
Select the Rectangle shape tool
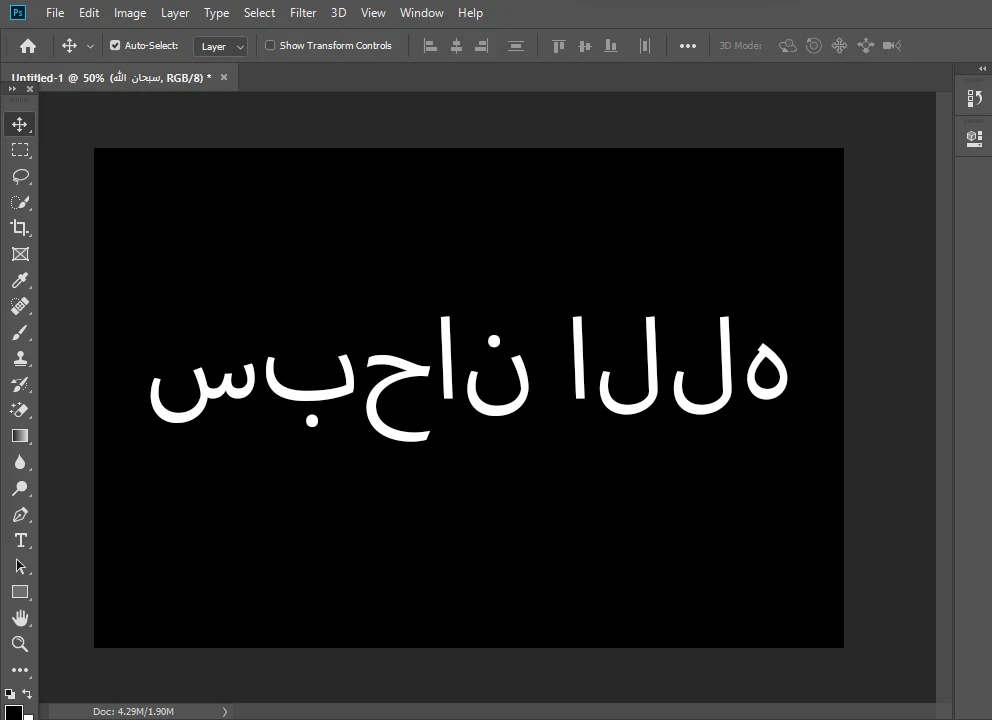point(20,592)
